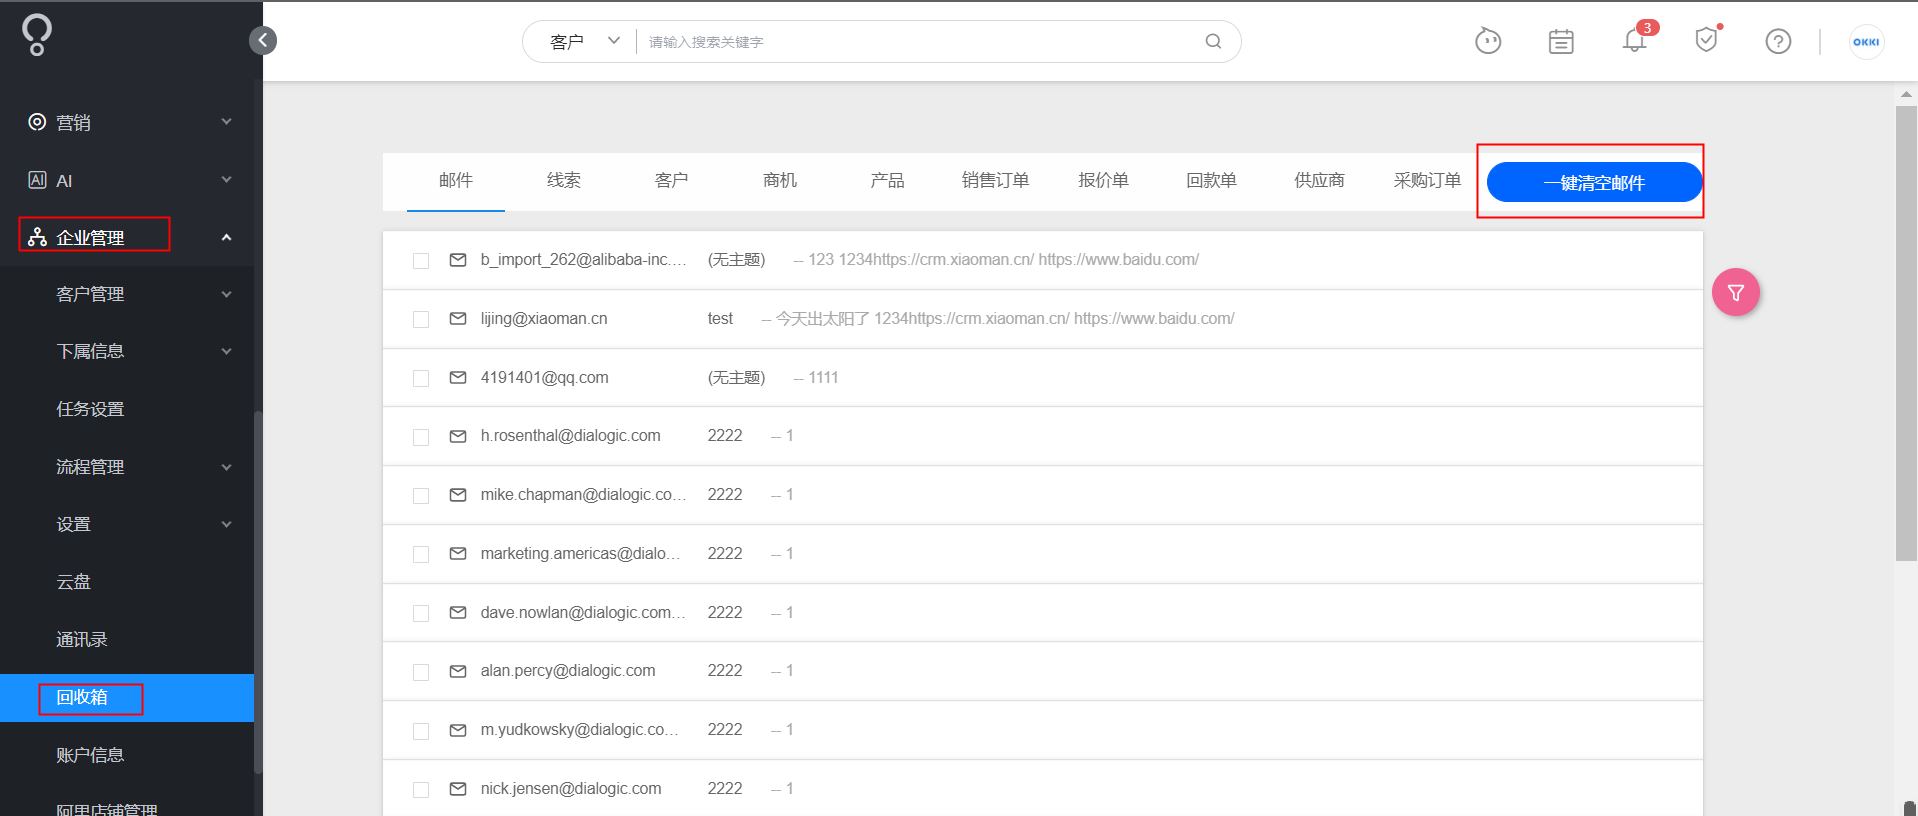Select checkbox for h.rosenthal@dialogic.com
The height and width of the screenshot is (816, 1918).
[421, 437]
